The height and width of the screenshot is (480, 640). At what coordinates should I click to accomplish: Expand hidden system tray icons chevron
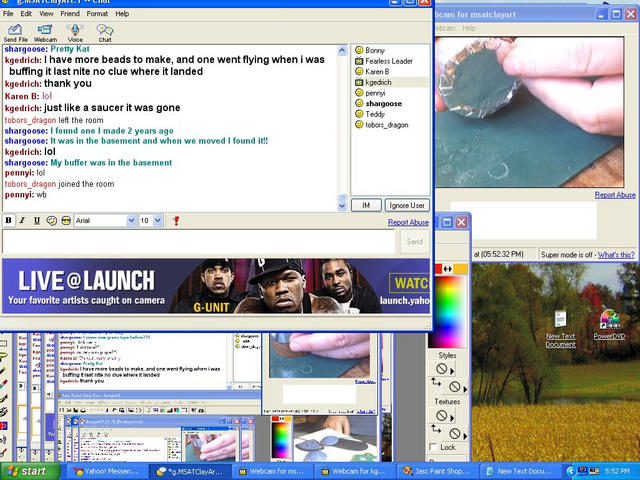[x=571, y=471]
